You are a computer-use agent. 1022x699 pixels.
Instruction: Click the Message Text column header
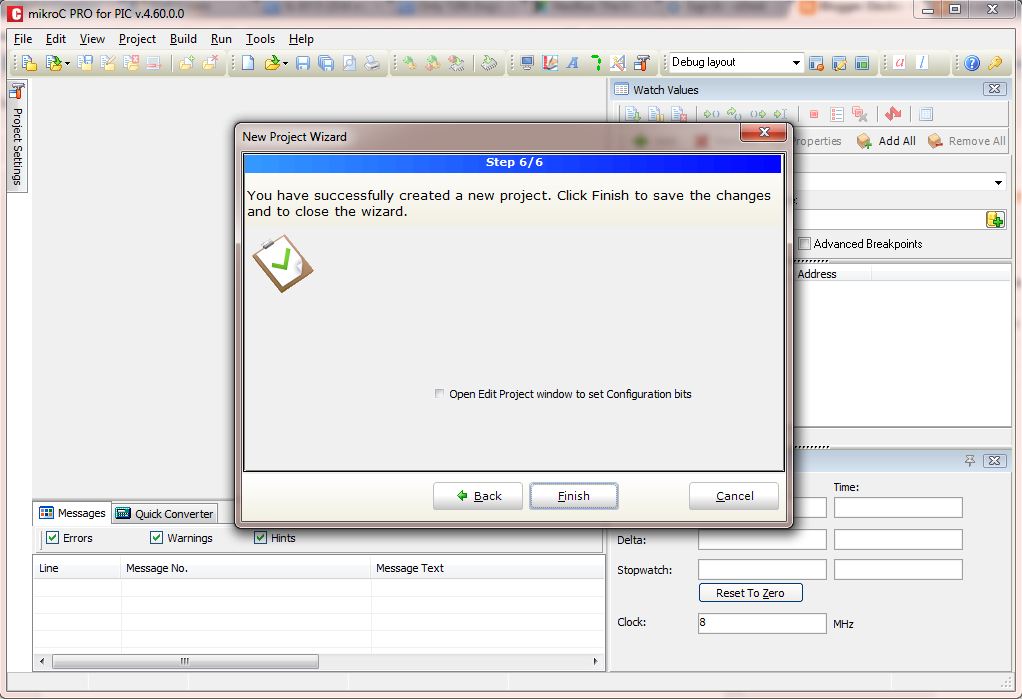pyautogui.click(x=488, y=568)
